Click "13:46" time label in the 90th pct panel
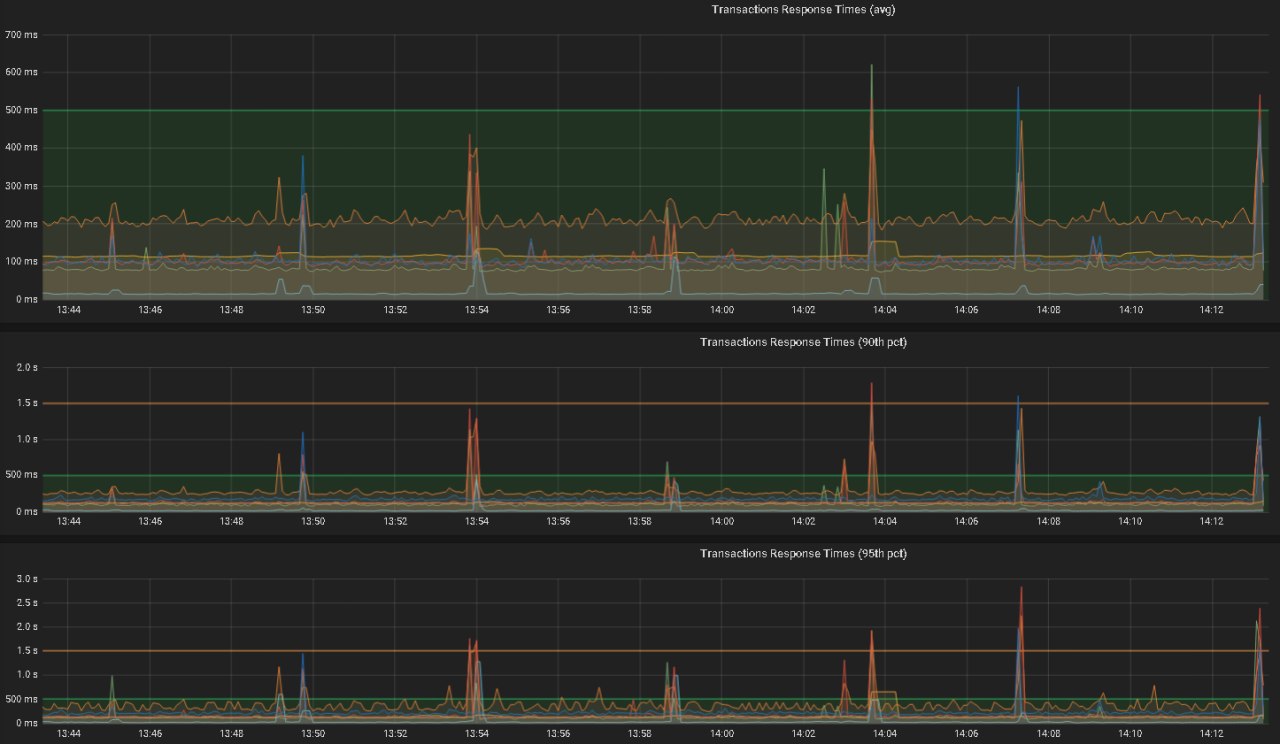Screen dimensions: 1280x744 (x=150, y=521)
